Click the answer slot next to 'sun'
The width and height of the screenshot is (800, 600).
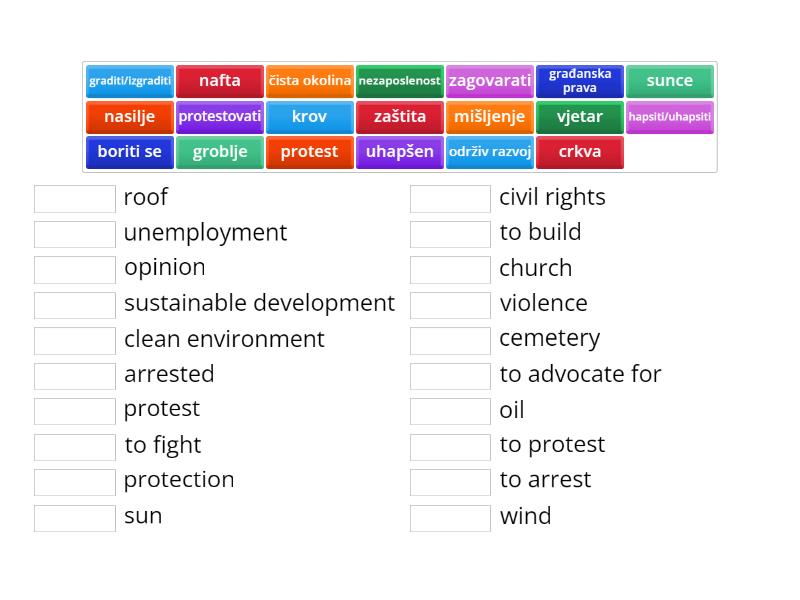click(75, 517)
